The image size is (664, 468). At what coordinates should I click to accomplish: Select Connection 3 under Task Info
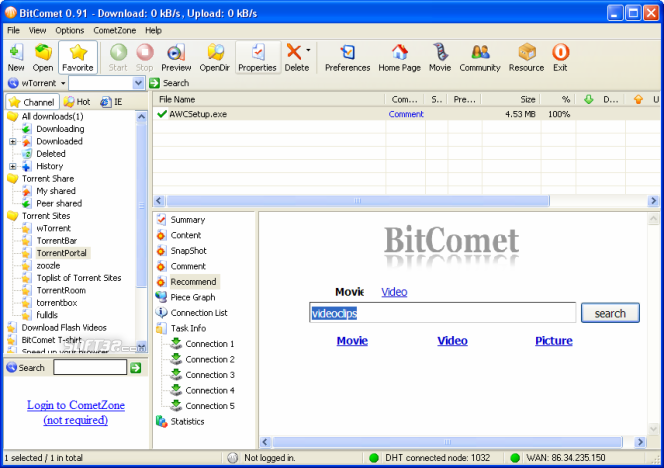[x=210, y=375]
